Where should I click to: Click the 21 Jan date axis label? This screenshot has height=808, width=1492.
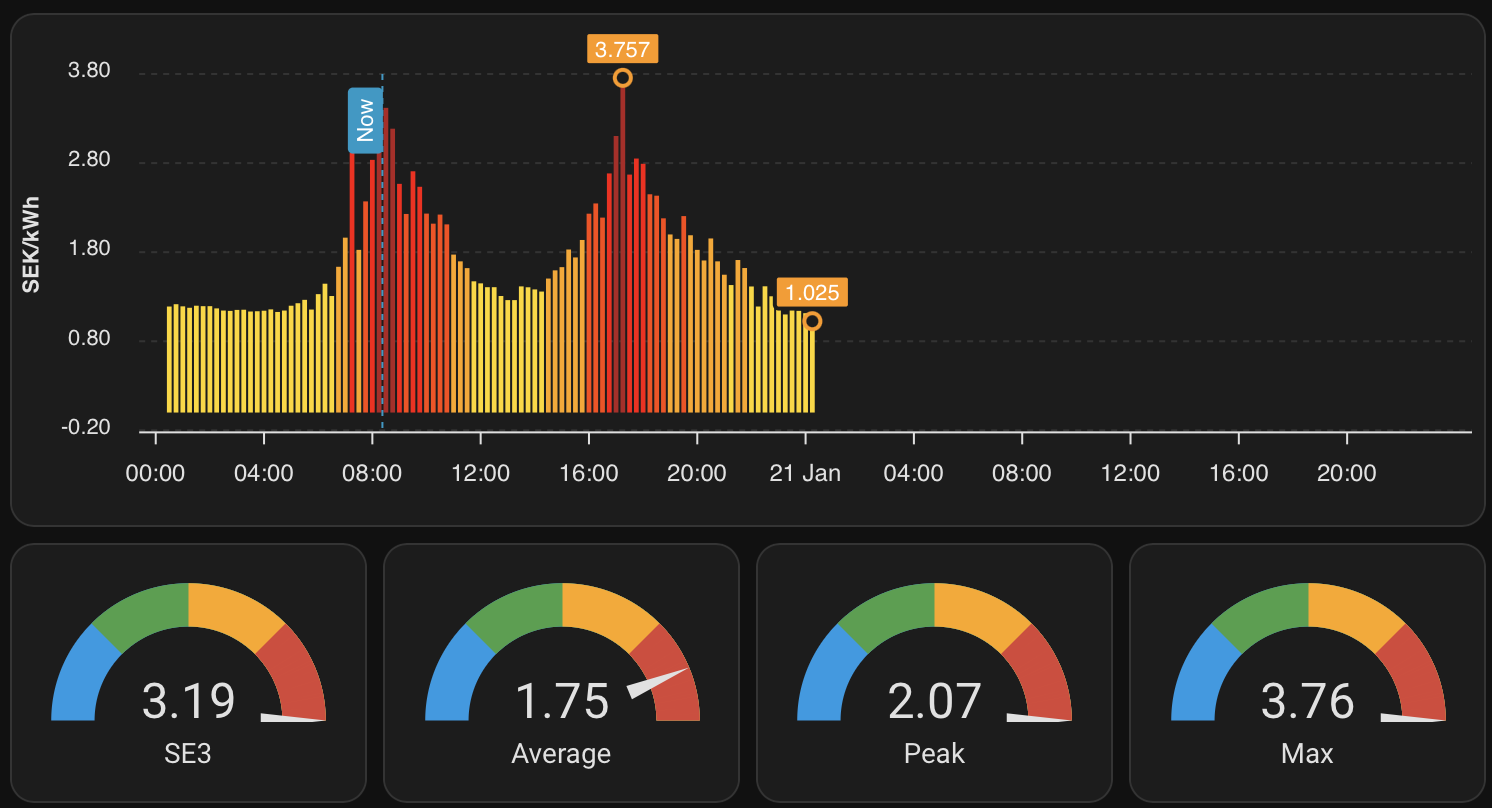pos(805,473)
